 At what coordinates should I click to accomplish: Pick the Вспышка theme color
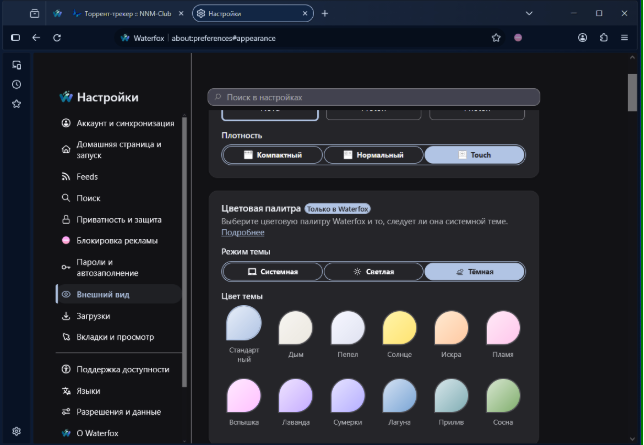(x=244, y=396)
